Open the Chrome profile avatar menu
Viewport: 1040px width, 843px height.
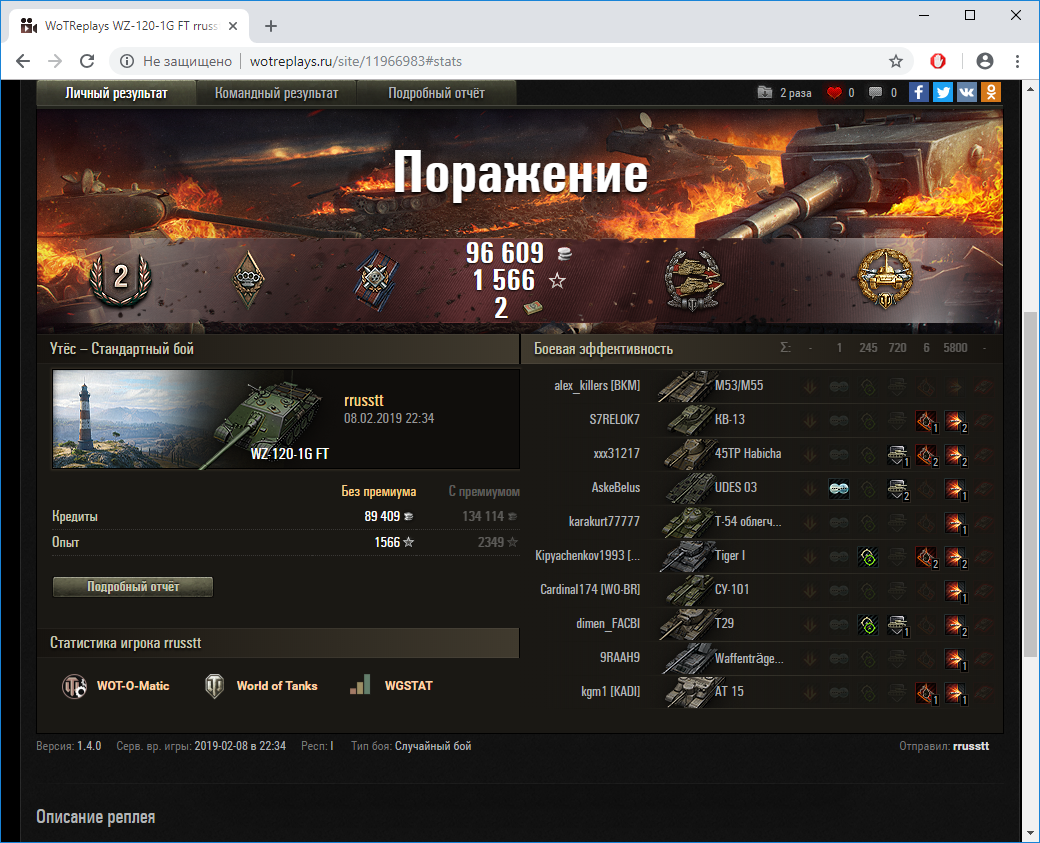pyautogui.click(x=985, y=61)
